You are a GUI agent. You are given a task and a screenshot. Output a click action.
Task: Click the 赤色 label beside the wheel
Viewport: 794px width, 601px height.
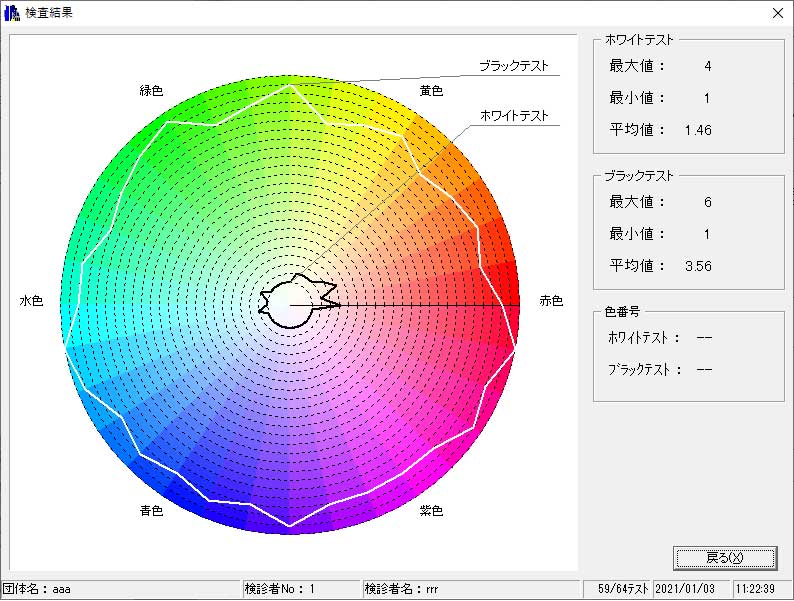click(x=551, y=301)
